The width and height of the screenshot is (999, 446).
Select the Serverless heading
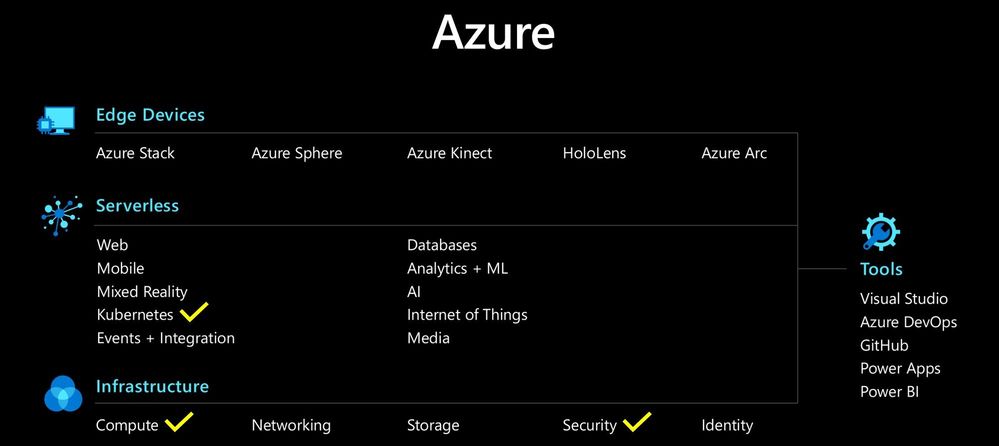pos(137,206)
